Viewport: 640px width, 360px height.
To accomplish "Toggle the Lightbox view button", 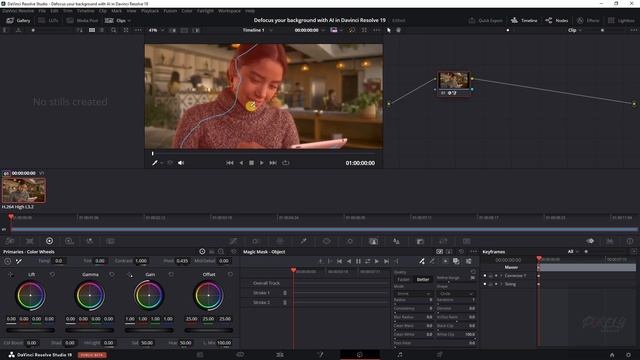I will point(621,20).
